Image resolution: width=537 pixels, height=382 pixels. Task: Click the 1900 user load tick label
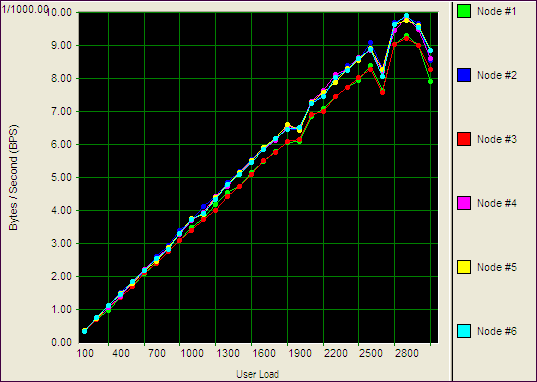(x=300, y=353)
